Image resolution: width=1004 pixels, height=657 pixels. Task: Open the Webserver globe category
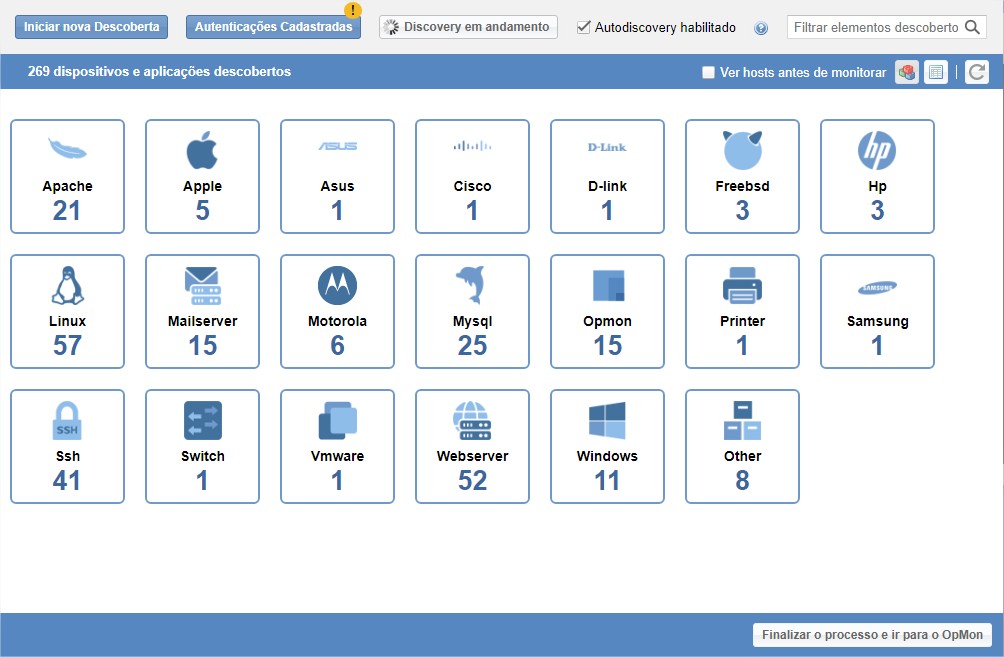click(472, 446)
